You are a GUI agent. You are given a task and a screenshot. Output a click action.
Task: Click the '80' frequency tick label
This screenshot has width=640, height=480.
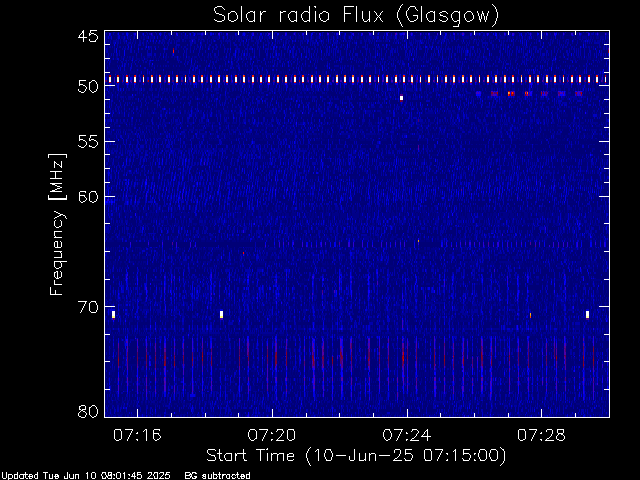pos(88,411)
